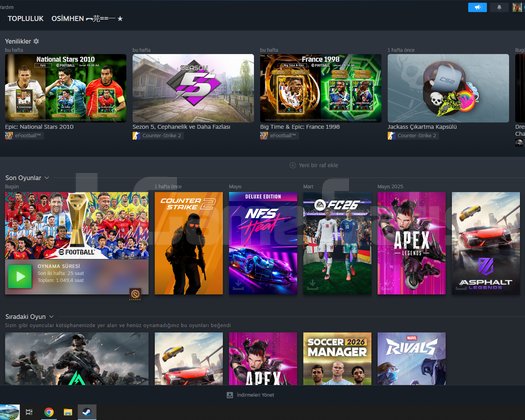Screen dimensions: 525x420
Task: Open the user profile avatar
Action: pos(517,7)
